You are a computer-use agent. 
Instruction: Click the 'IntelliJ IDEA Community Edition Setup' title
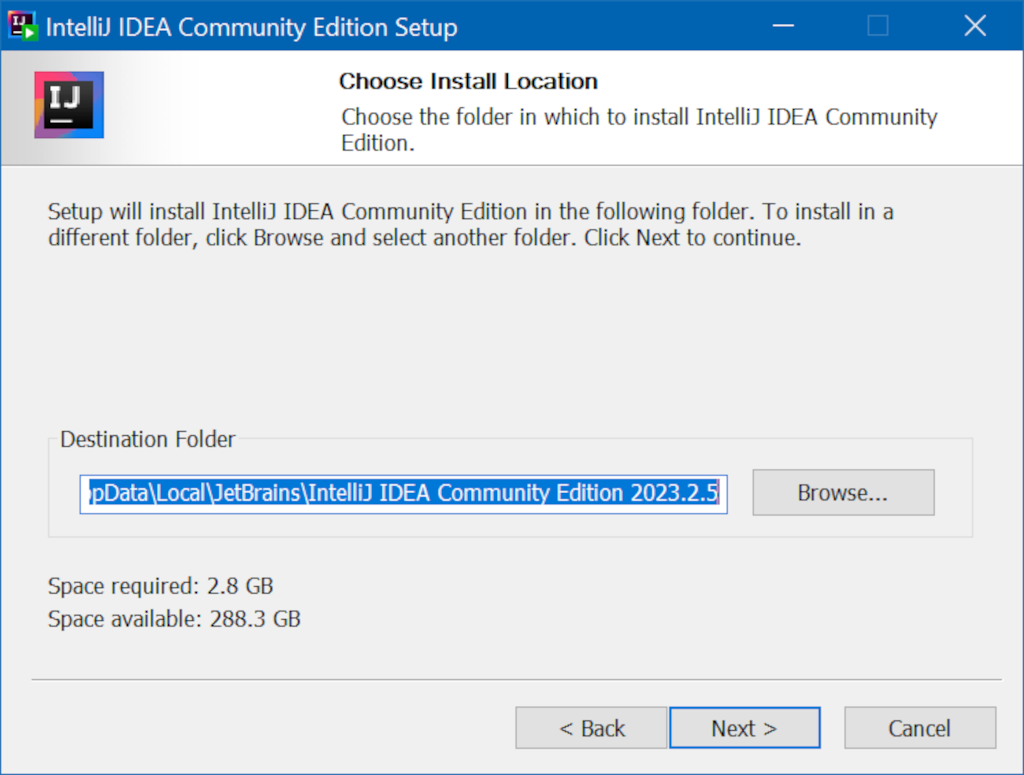tap(251, 27)
